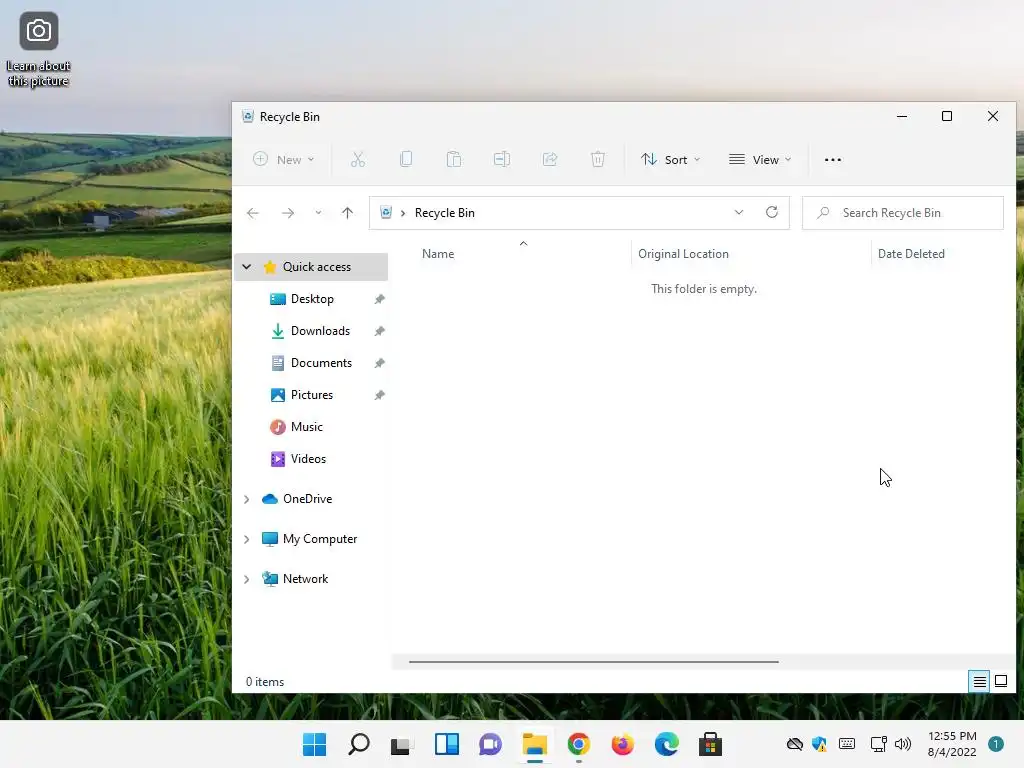
Task: Go forward with the right arrow
Action: click(287, 213)
